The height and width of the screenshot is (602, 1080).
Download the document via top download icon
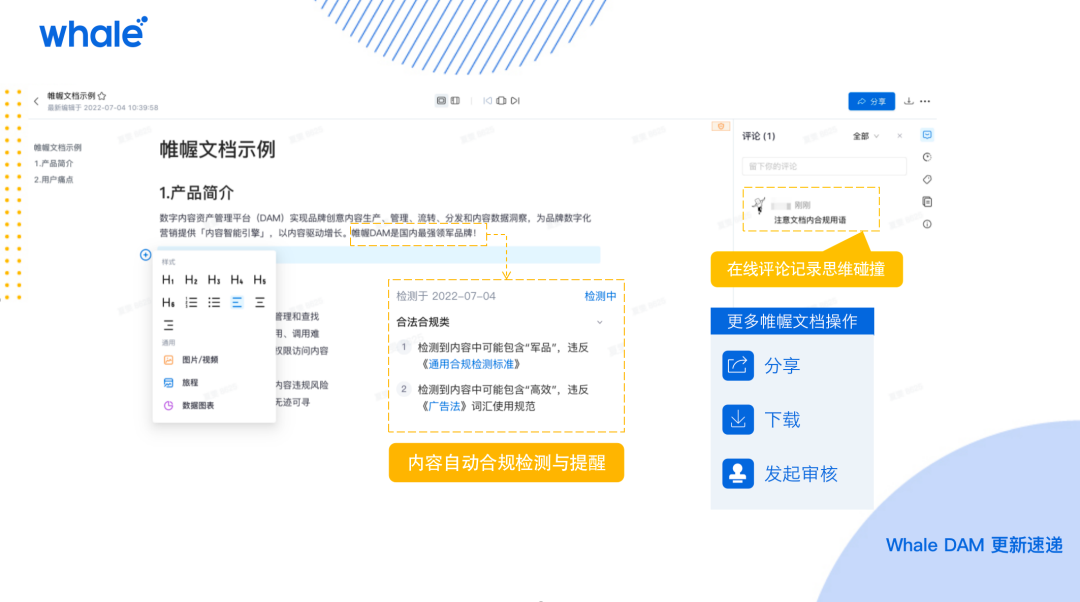[908, 101]
